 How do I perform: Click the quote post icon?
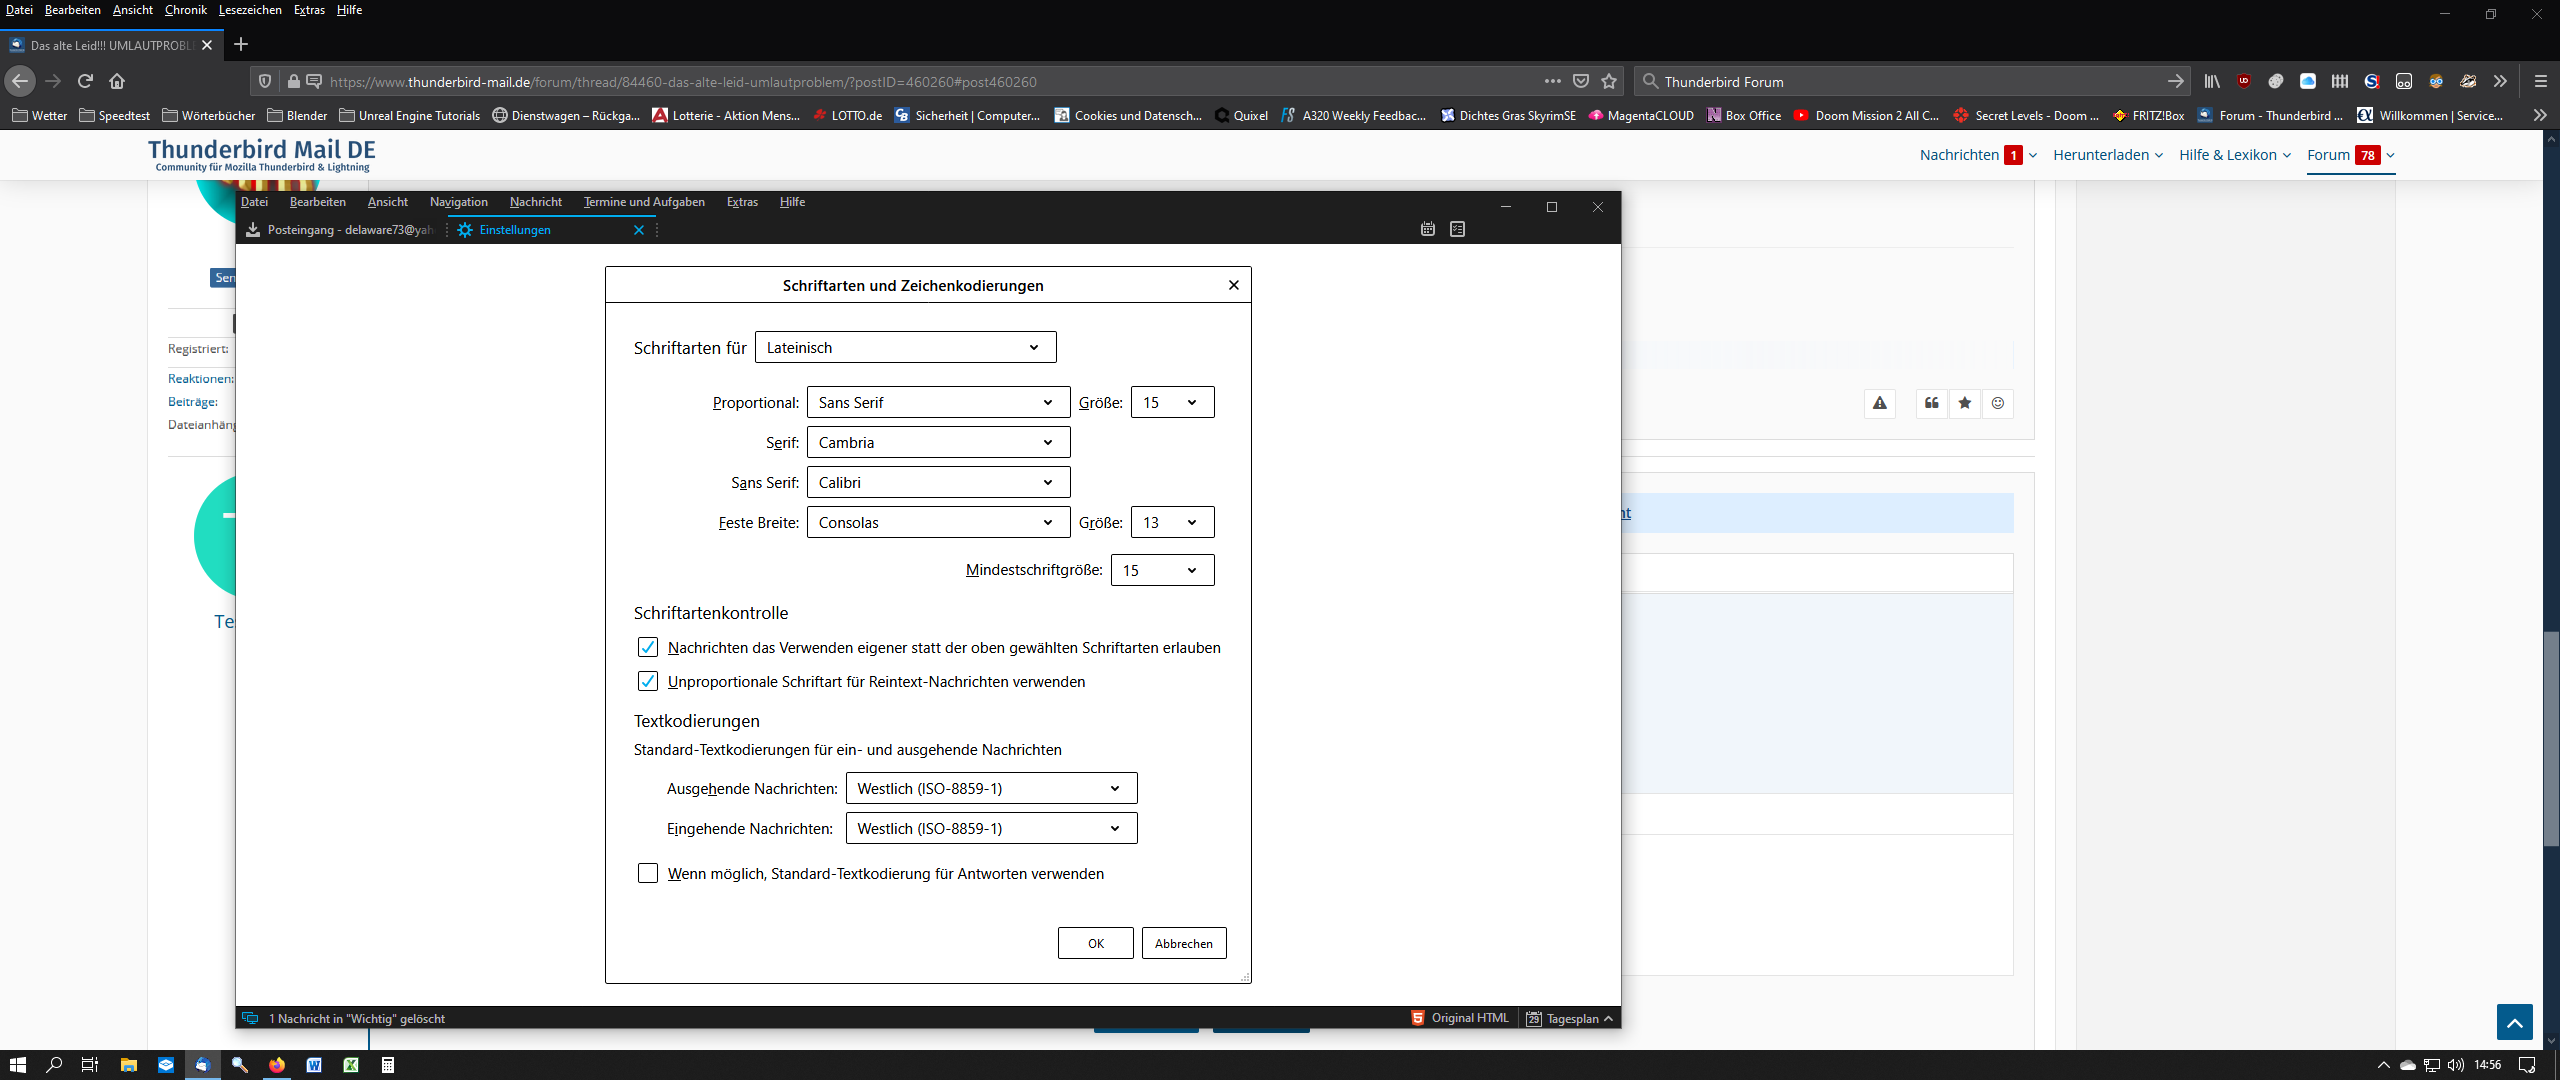coord(1931,403)
